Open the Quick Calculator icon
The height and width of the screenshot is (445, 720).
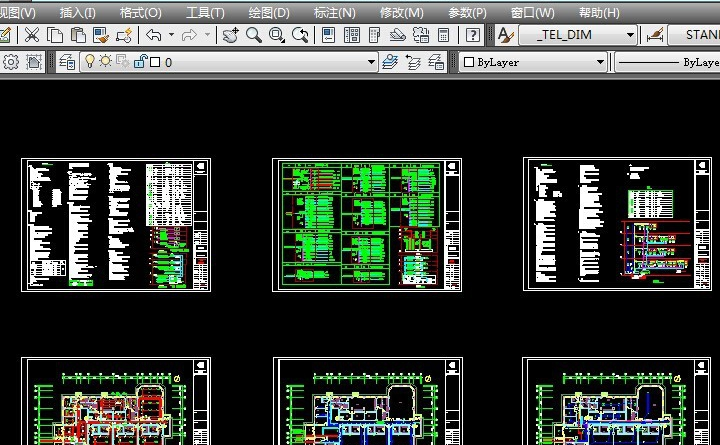click(443, 35)
